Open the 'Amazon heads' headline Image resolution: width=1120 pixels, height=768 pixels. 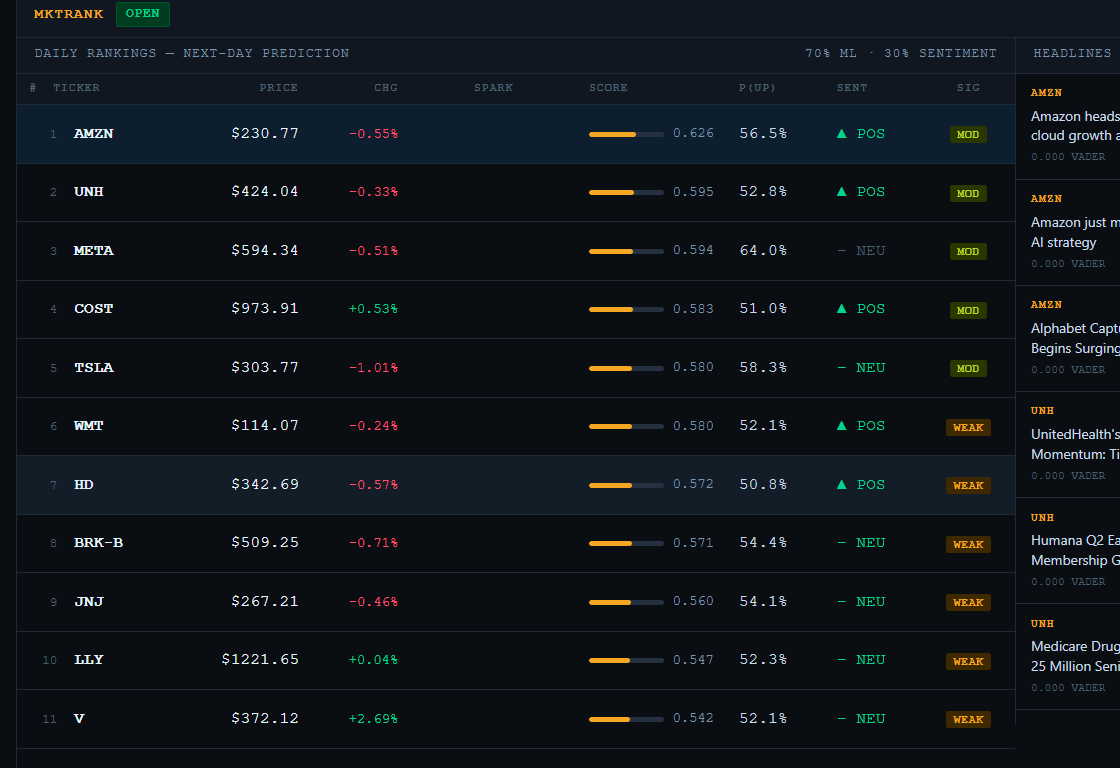coord(1075,126)
